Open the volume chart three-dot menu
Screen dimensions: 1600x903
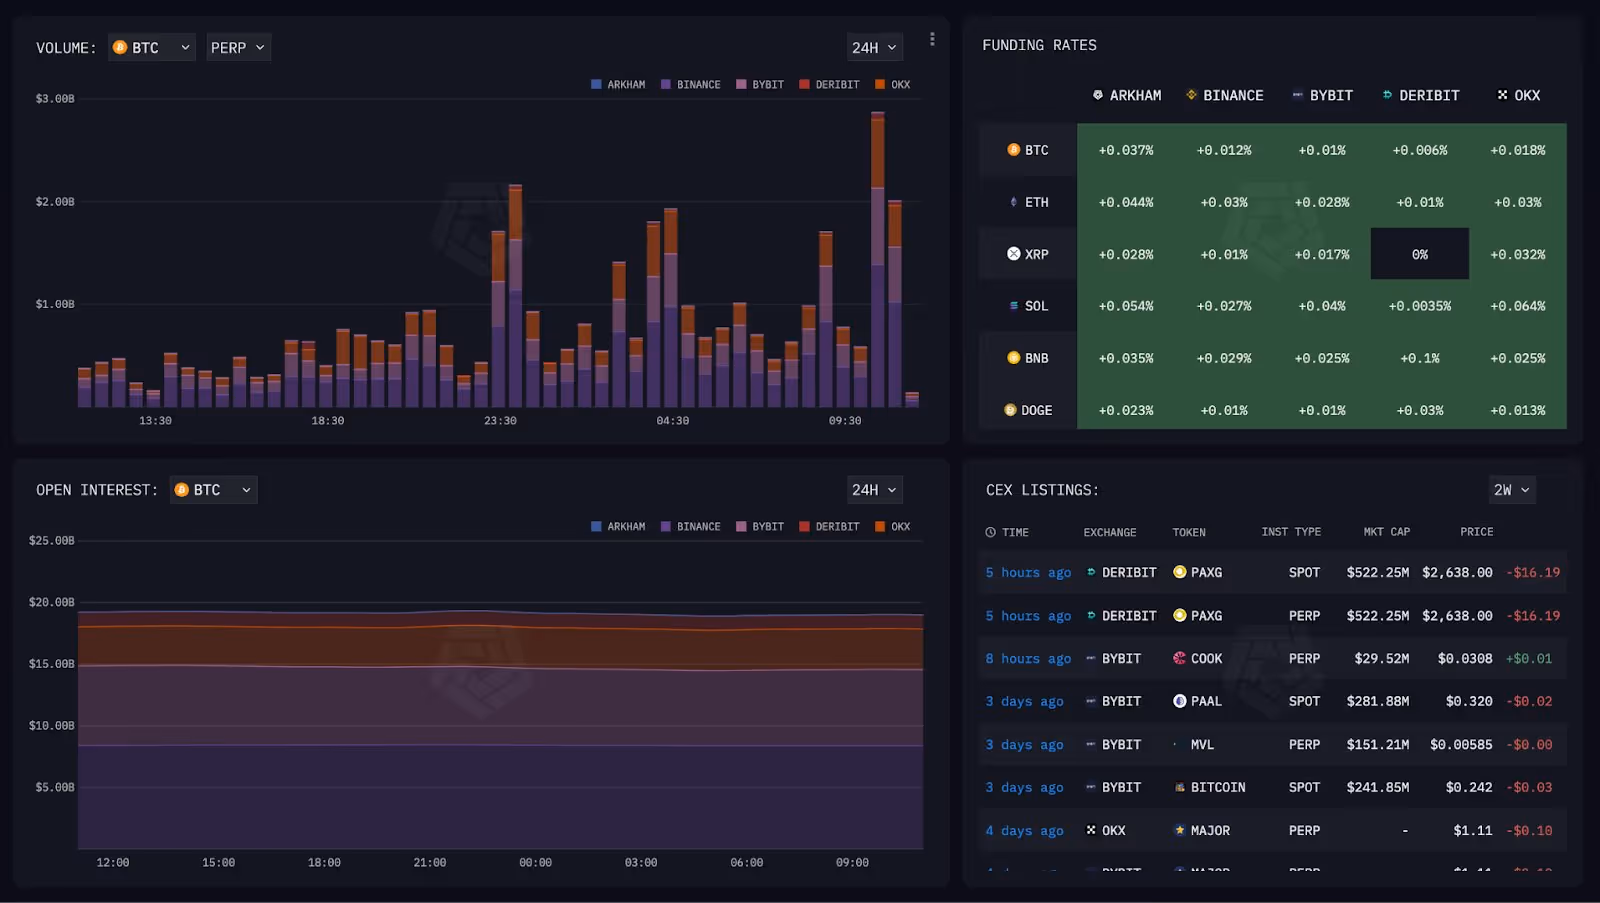(932, 39)
